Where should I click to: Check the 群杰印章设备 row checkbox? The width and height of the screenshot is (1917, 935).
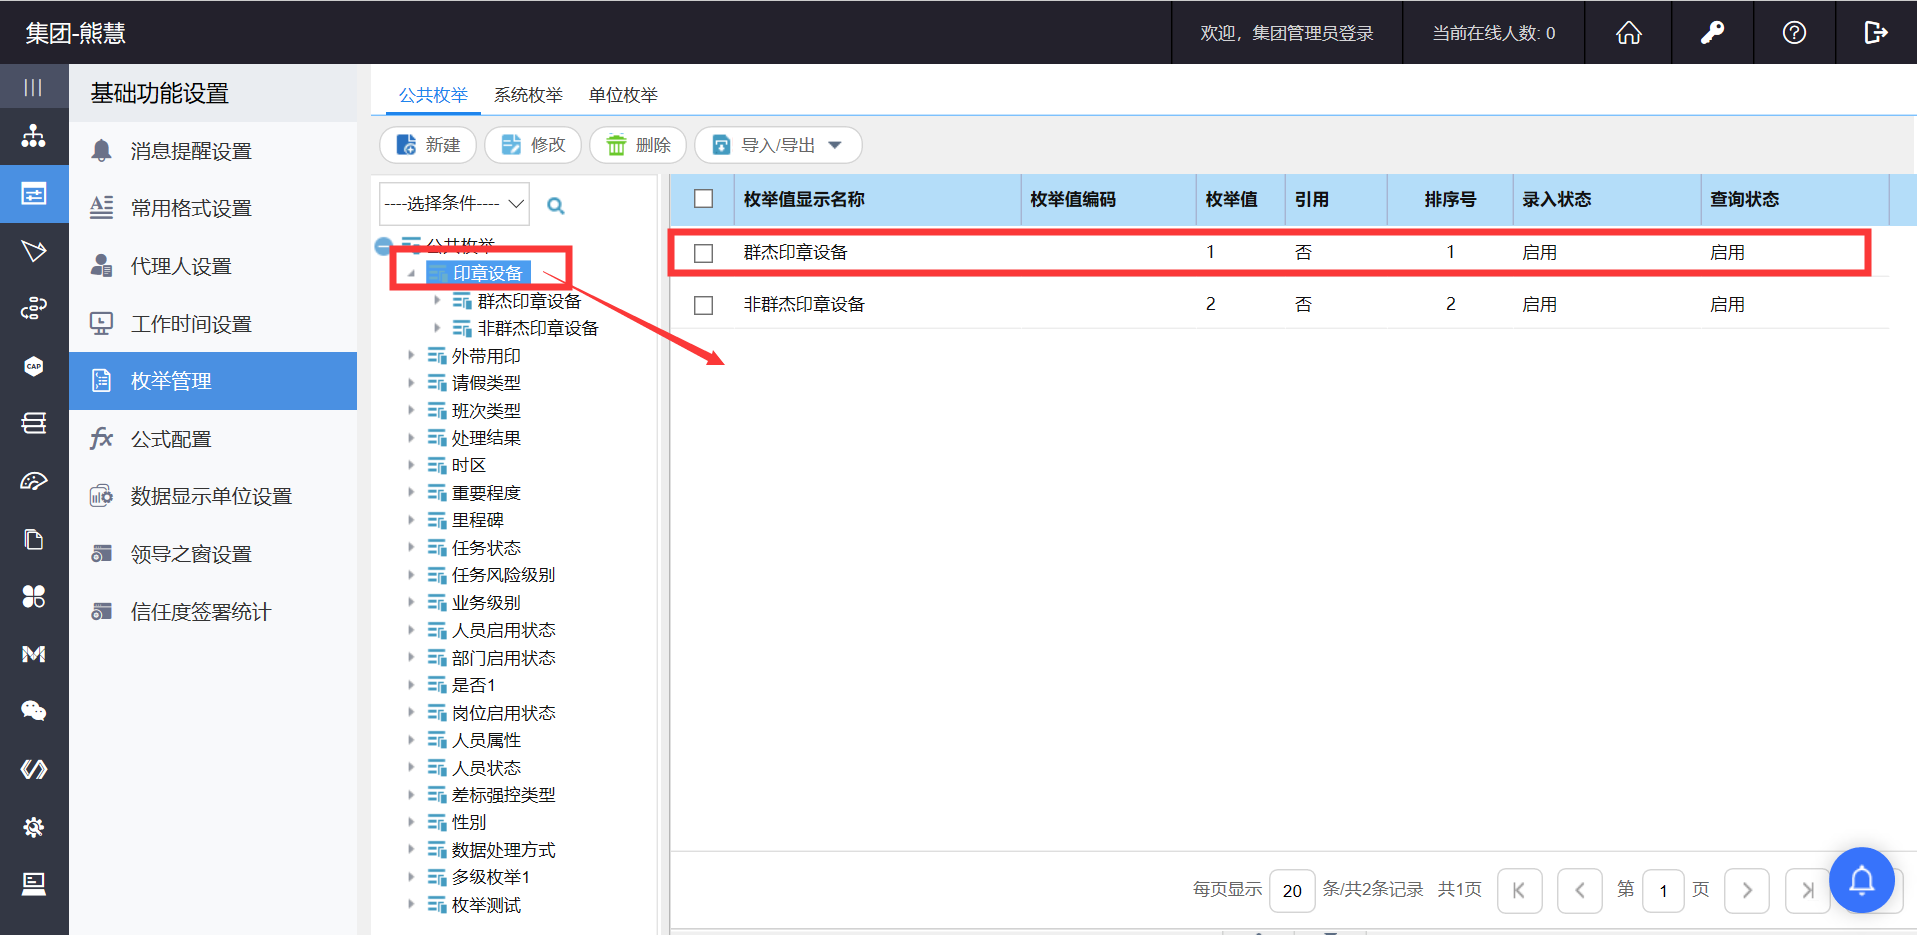[x=704, y=253]
